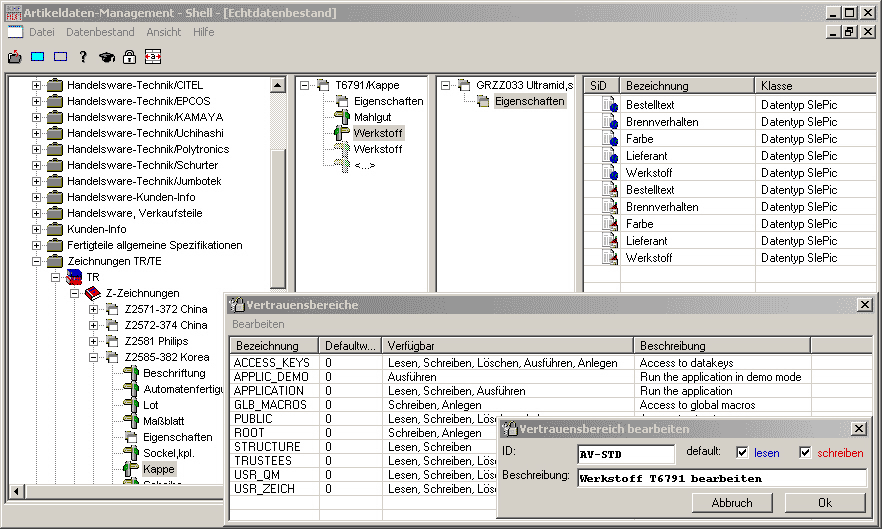
Task: Open help via the question mark icon
Action: 83,56
